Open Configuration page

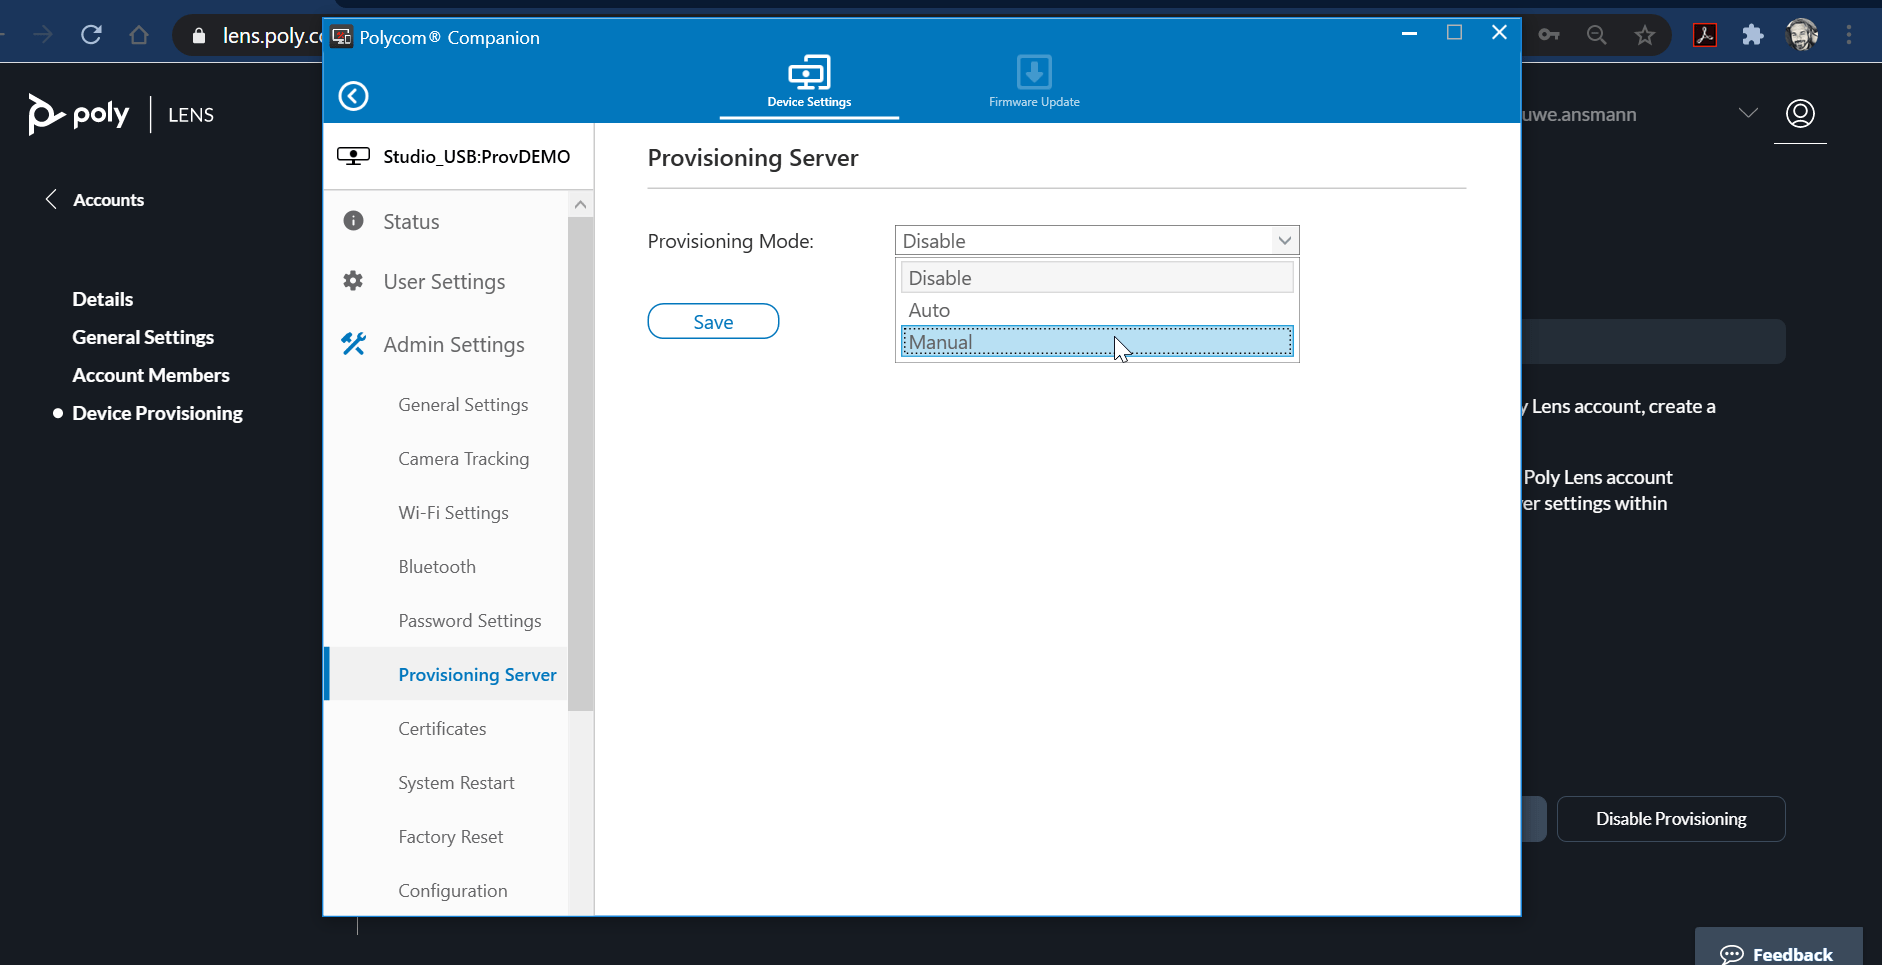pyautogui.click(x=452, y=891)
